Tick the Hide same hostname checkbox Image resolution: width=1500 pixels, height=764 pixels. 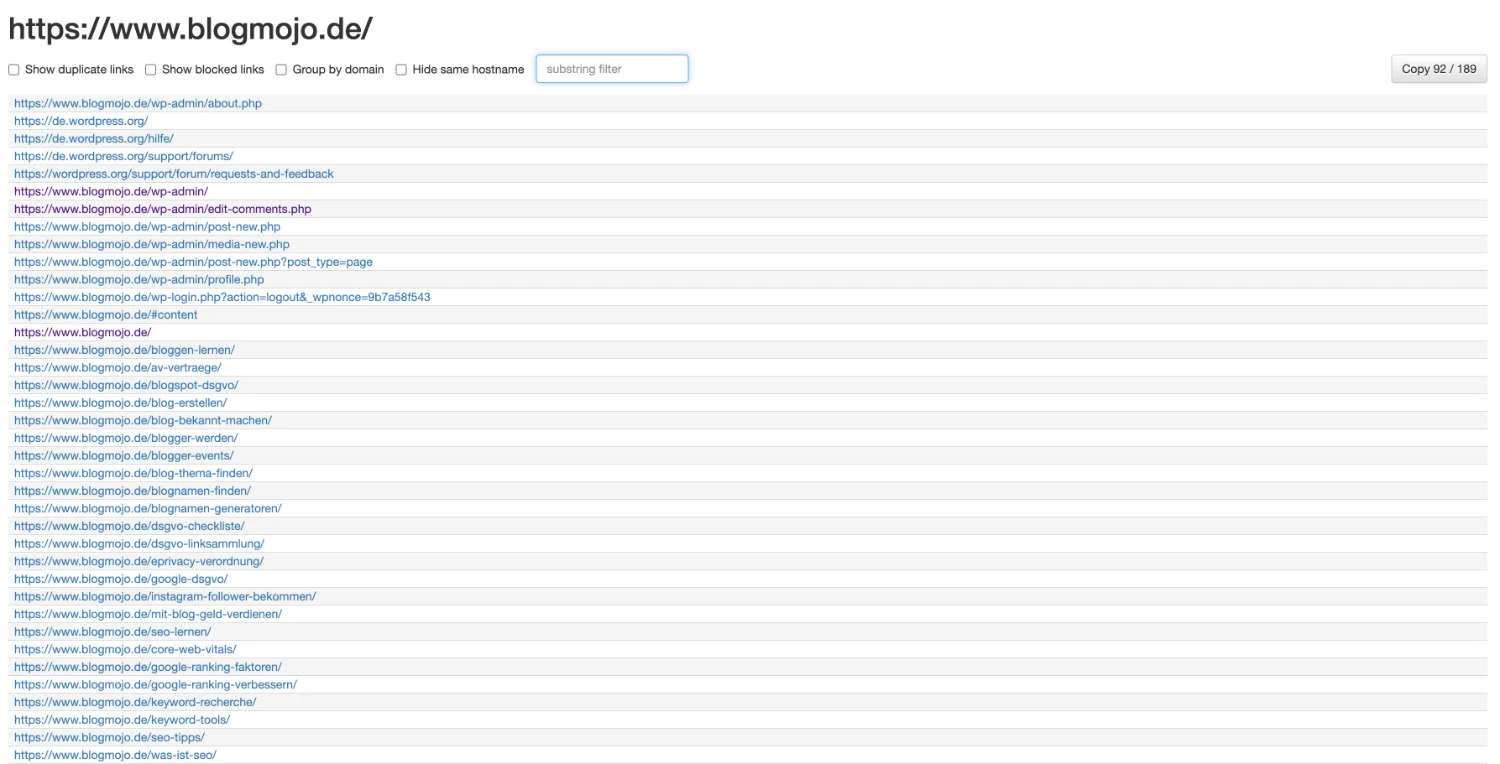click(402, 70)
